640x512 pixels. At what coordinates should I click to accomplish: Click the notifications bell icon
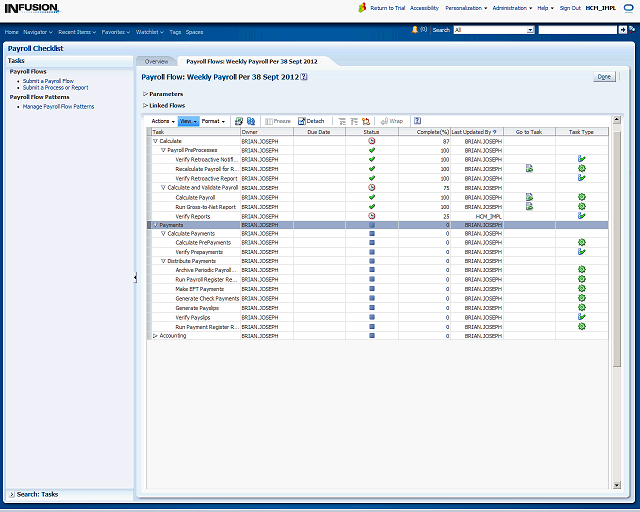415,30
